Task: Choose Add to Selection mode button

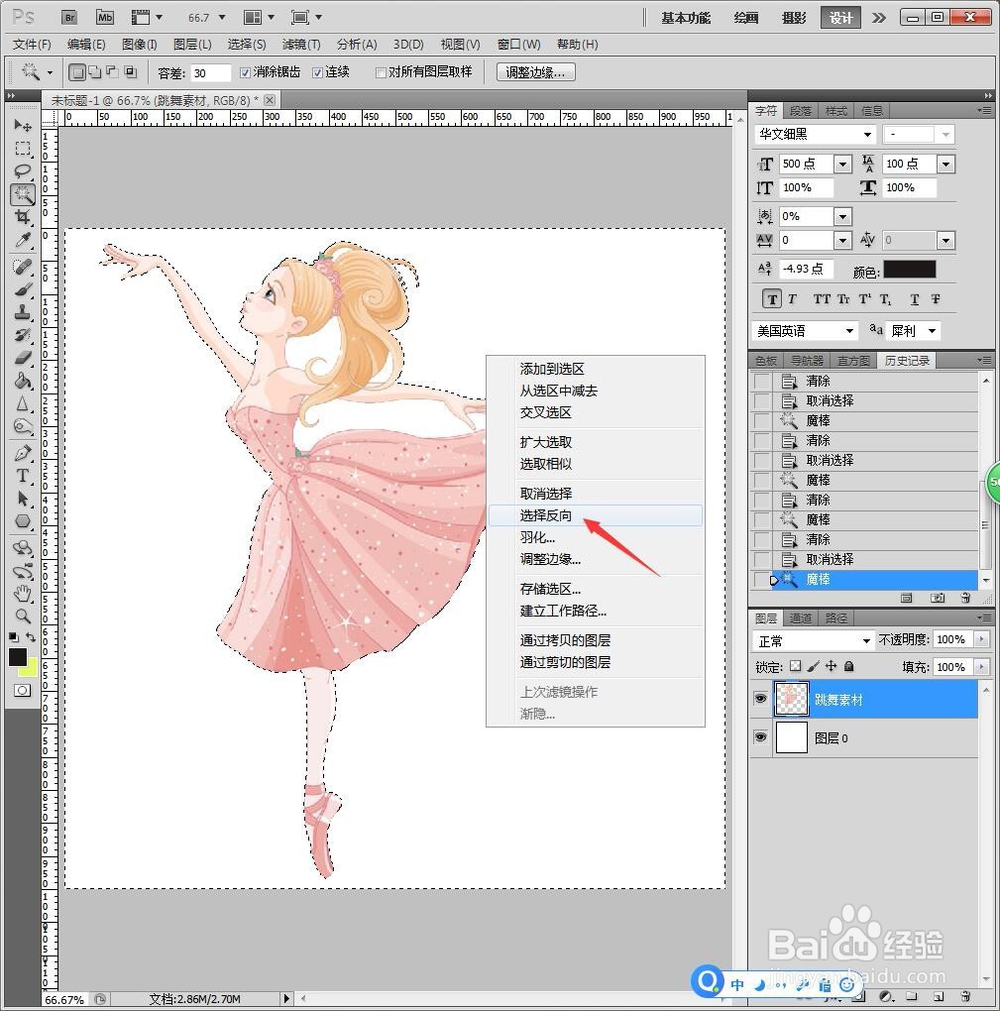Action: coord(95,72)
